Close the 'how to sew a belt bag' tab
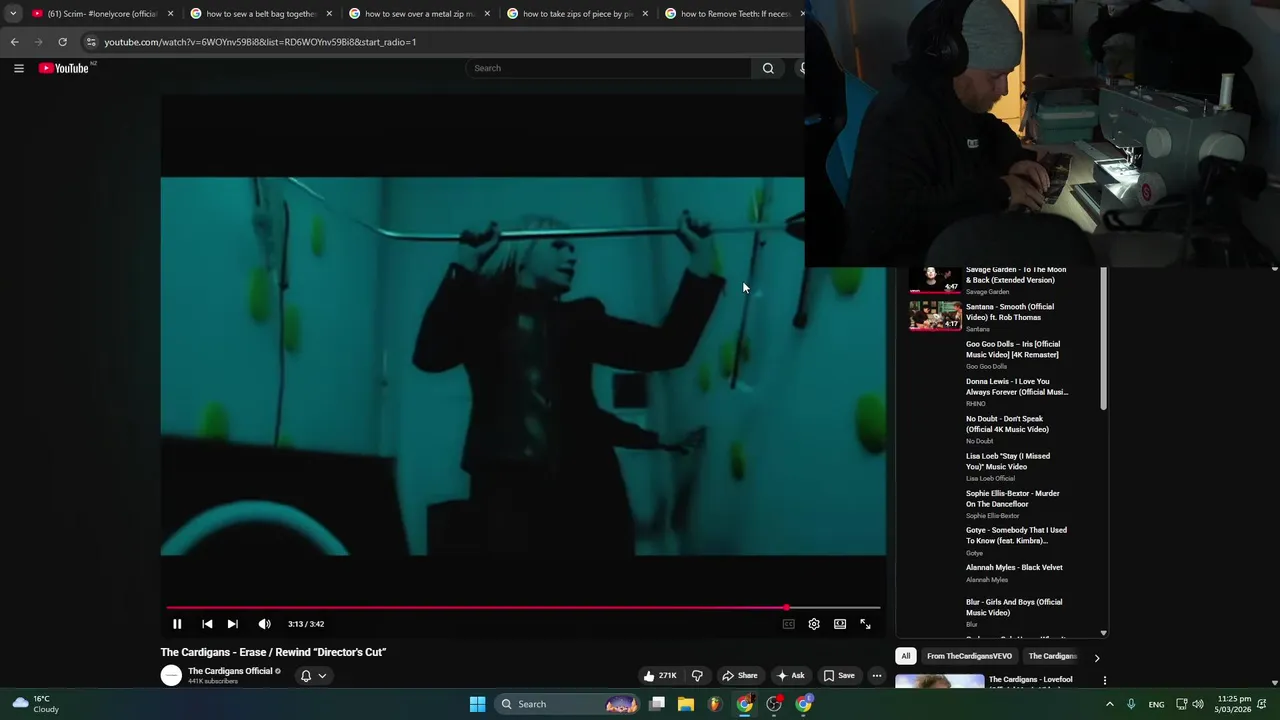The width and height of the screenshot is (1280, 720). pos(329,14)
